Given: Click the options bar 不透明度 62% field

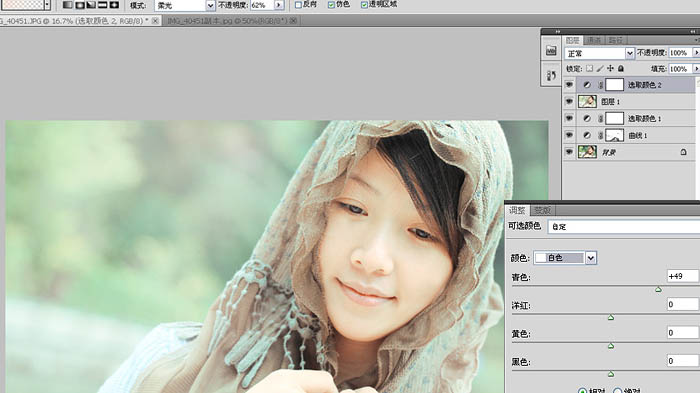Looking at the screenshot, I should pyautogui.click(x=262, y=5).
